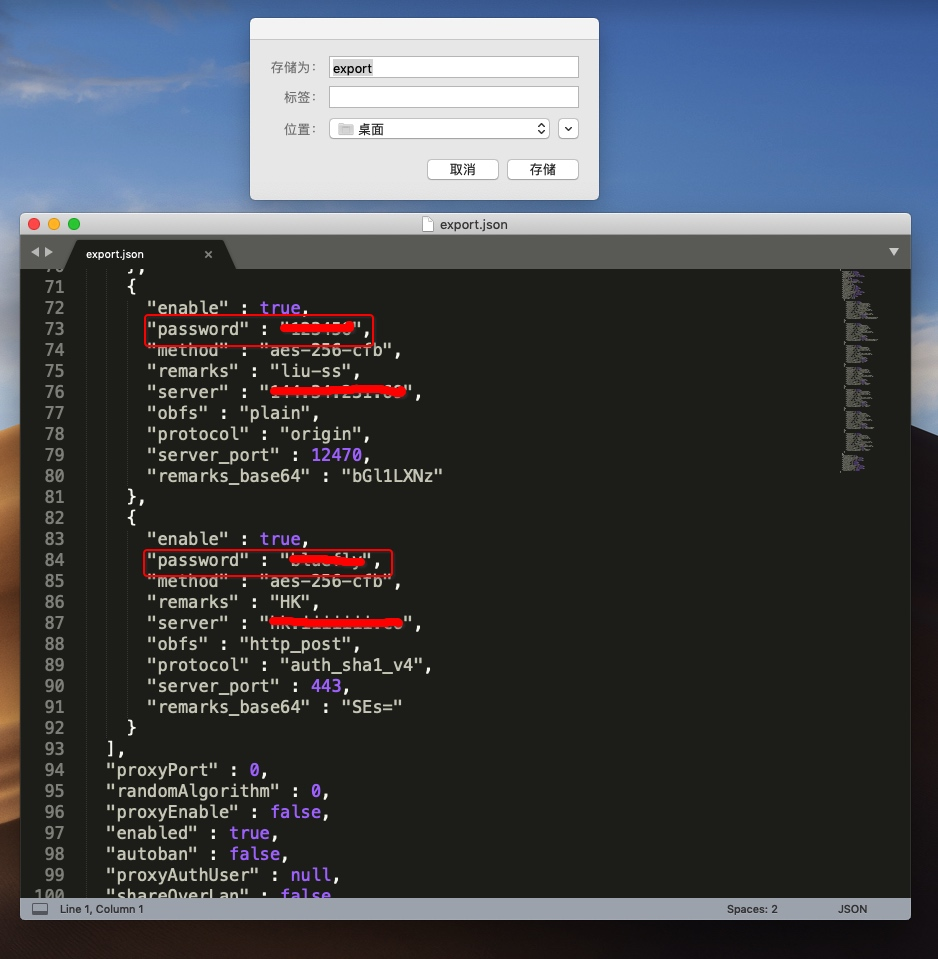938x959 pixels.
Task: Click the green zoom window button
Action: [x=74, y=224]
